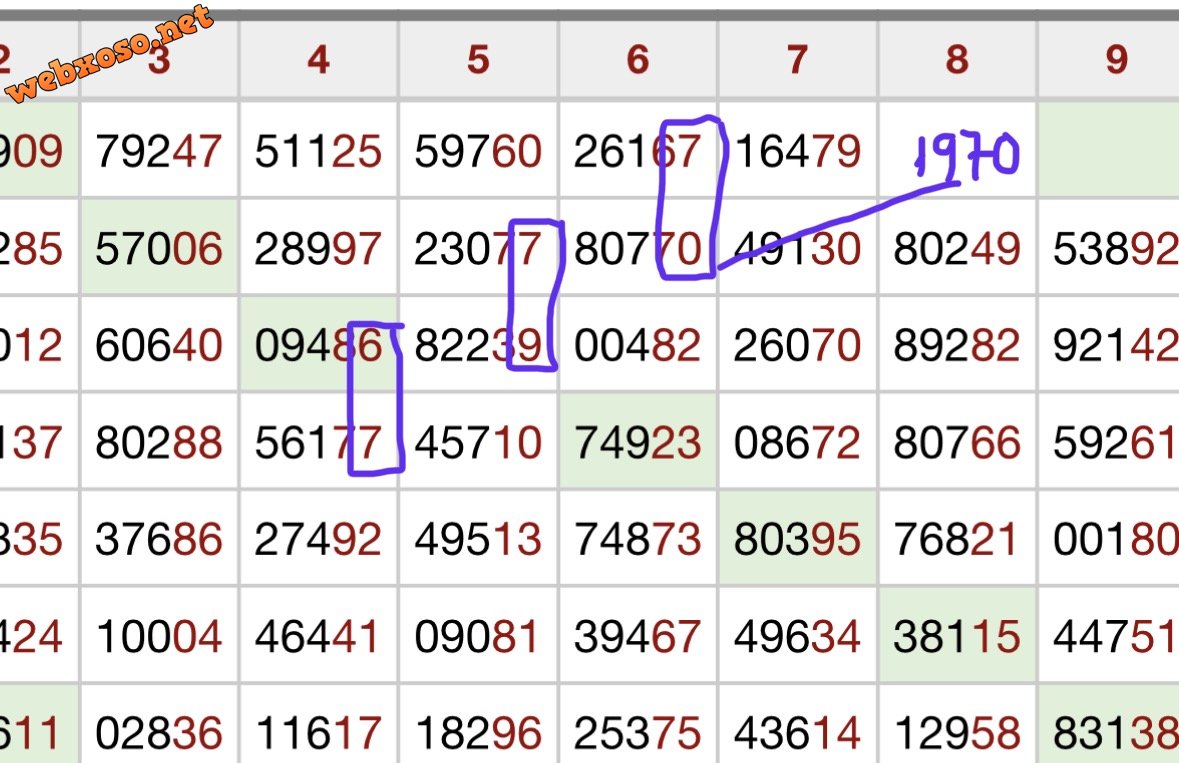Click the number 26070
Viewport: 1179px width, 763px height.
(798, 346)
